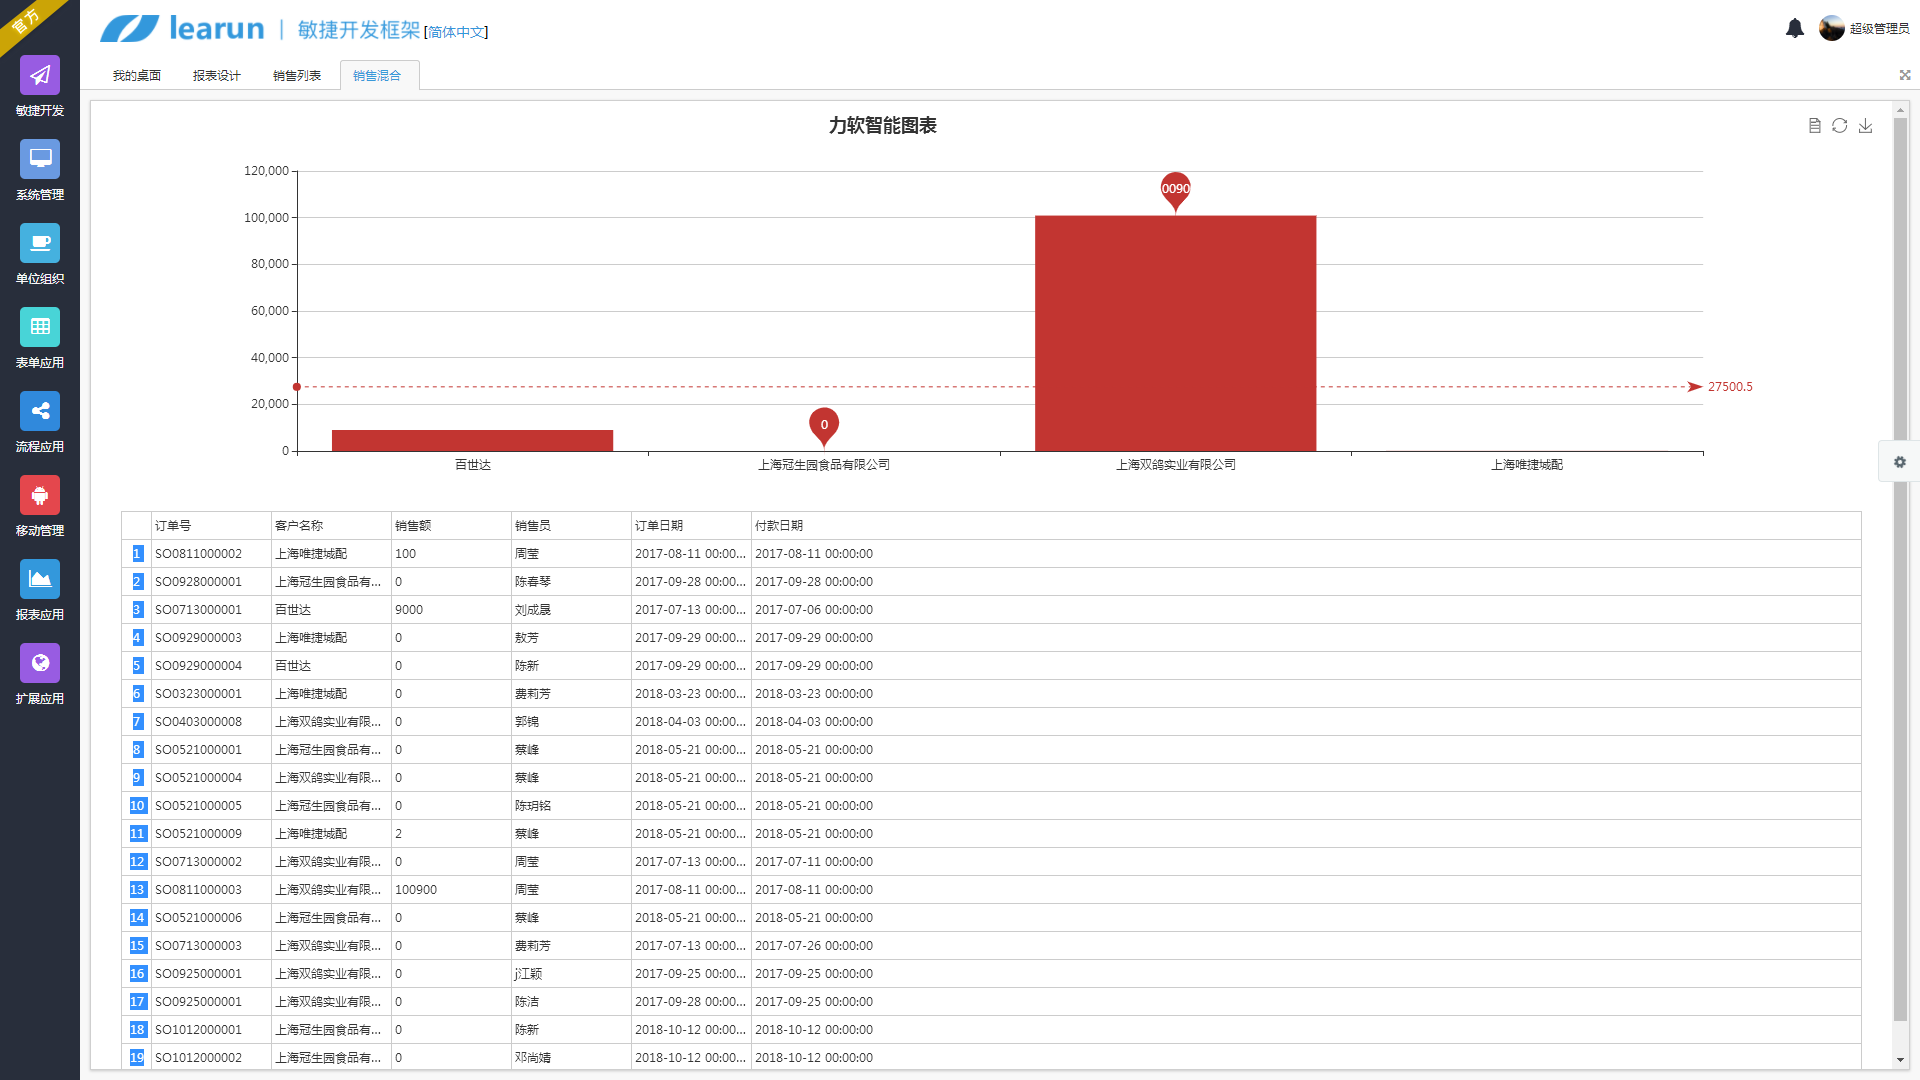Click average line label 27500.5

(1730, 387)
